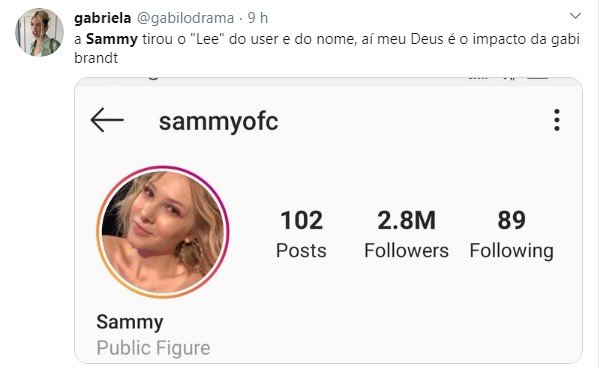The width and height of the screenshot is (599, 367).
Task: View the 2.8M Followers list
Action: pos(406,234)
